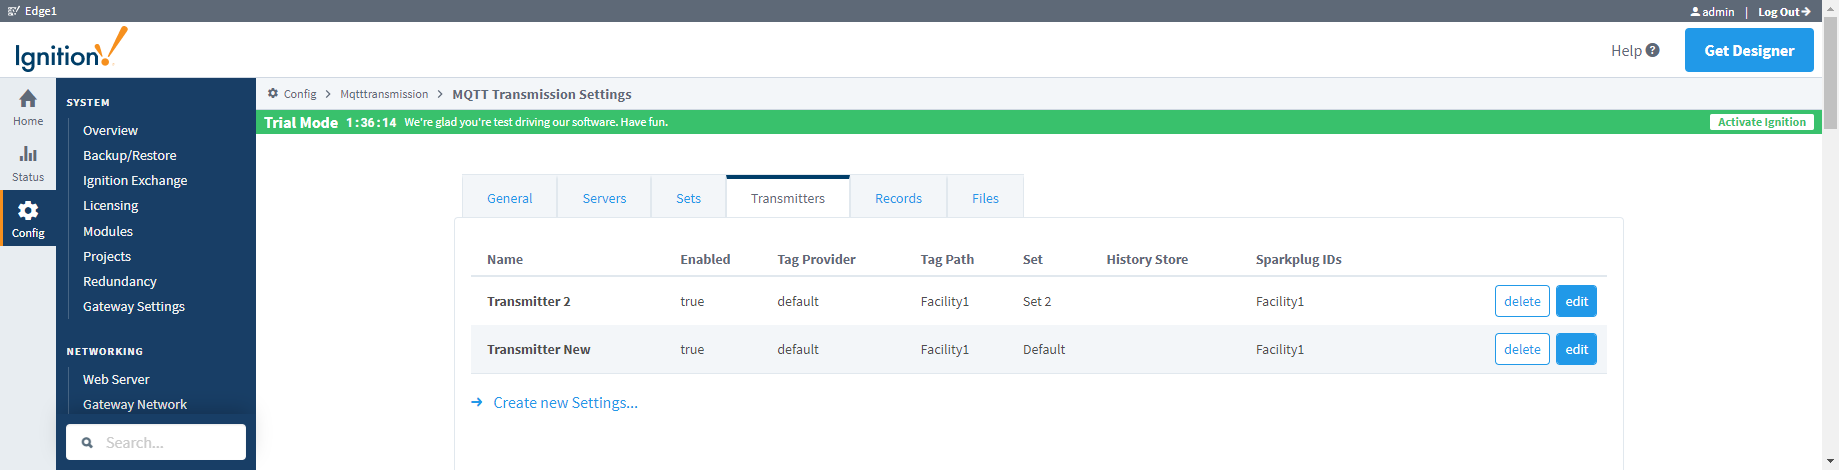Click Activate Ignition button
Screen dimensions: 1839x470
[x=1761, y=122]
